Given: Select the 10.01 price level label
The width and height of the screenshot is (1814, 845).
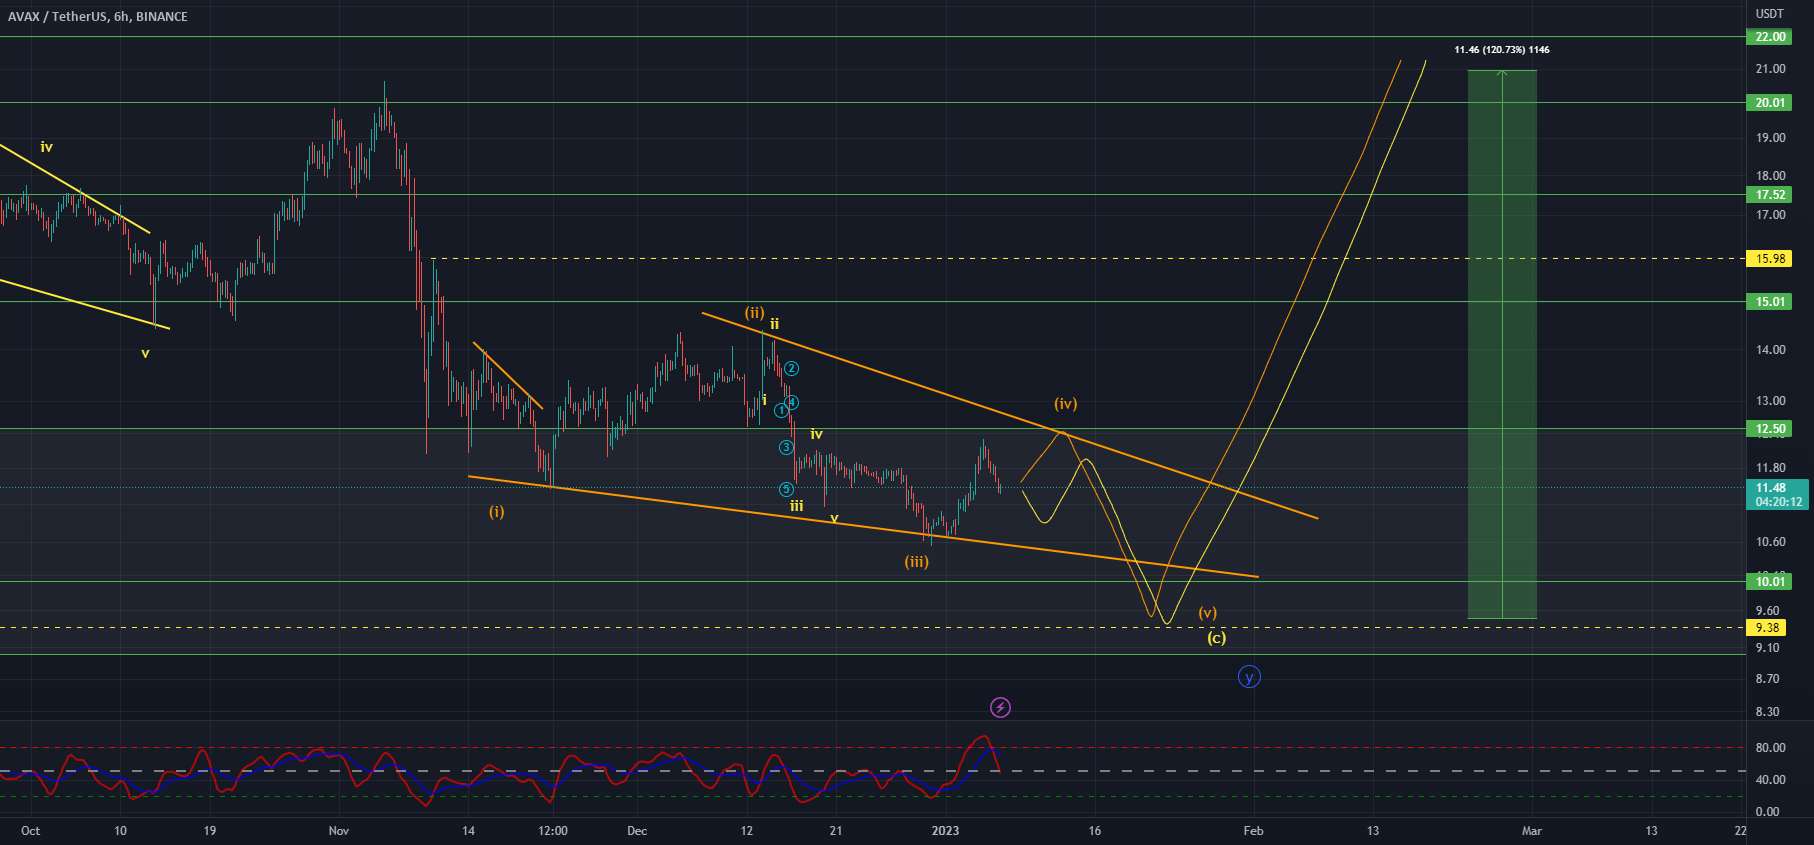Looking at the screenshot, I should 1770,582.
